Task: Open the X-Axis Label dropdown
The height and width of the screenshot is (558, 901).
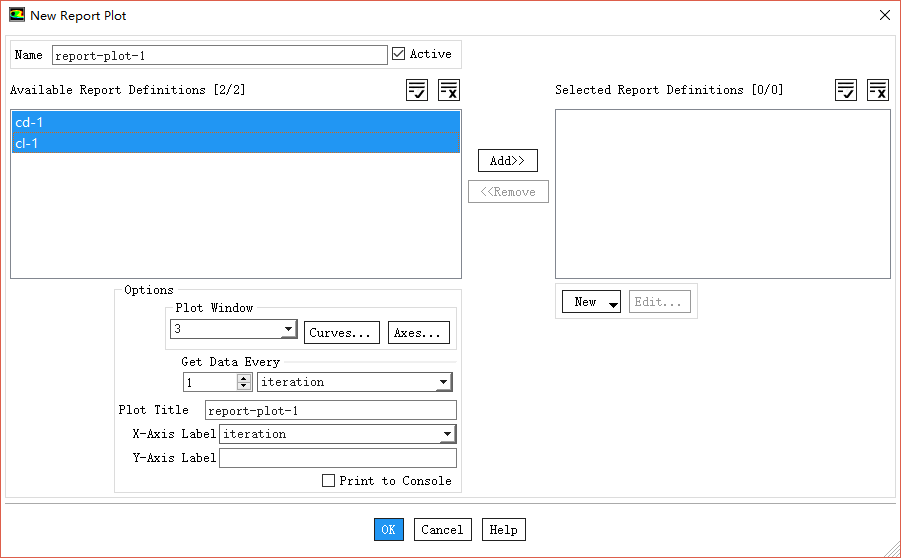Action: click(446, 434)
